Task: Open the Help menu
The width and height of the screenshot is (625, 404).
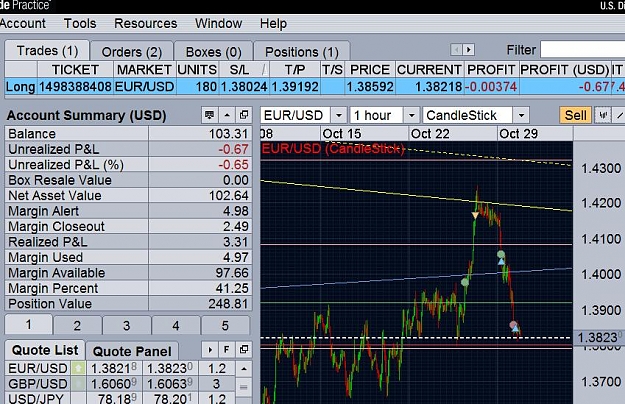Action: tap(273, 24)
